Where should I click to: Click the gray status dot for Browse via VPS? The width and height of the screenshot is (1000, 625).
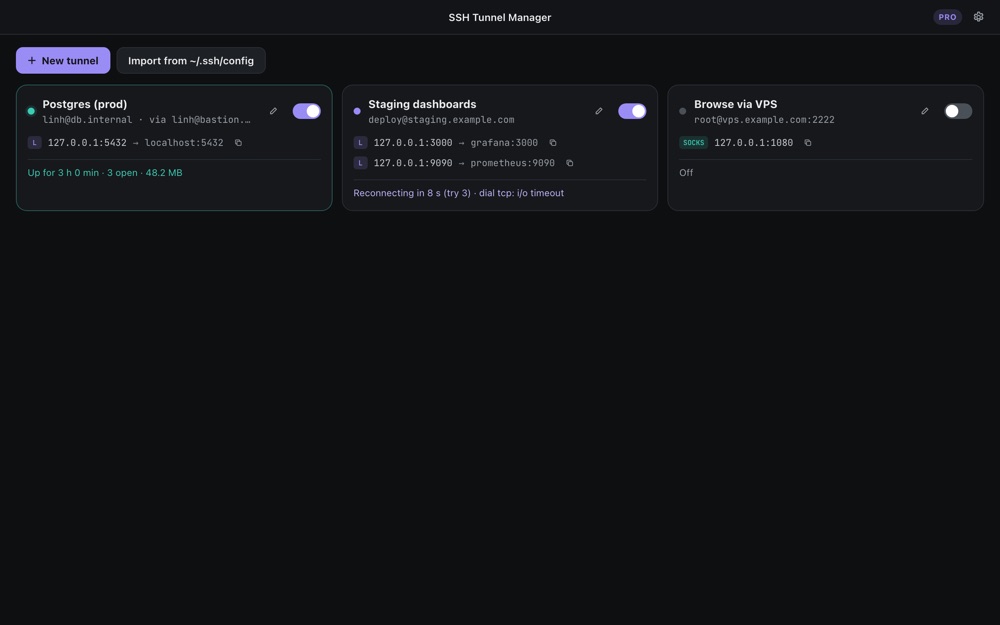tap(683, 111)
